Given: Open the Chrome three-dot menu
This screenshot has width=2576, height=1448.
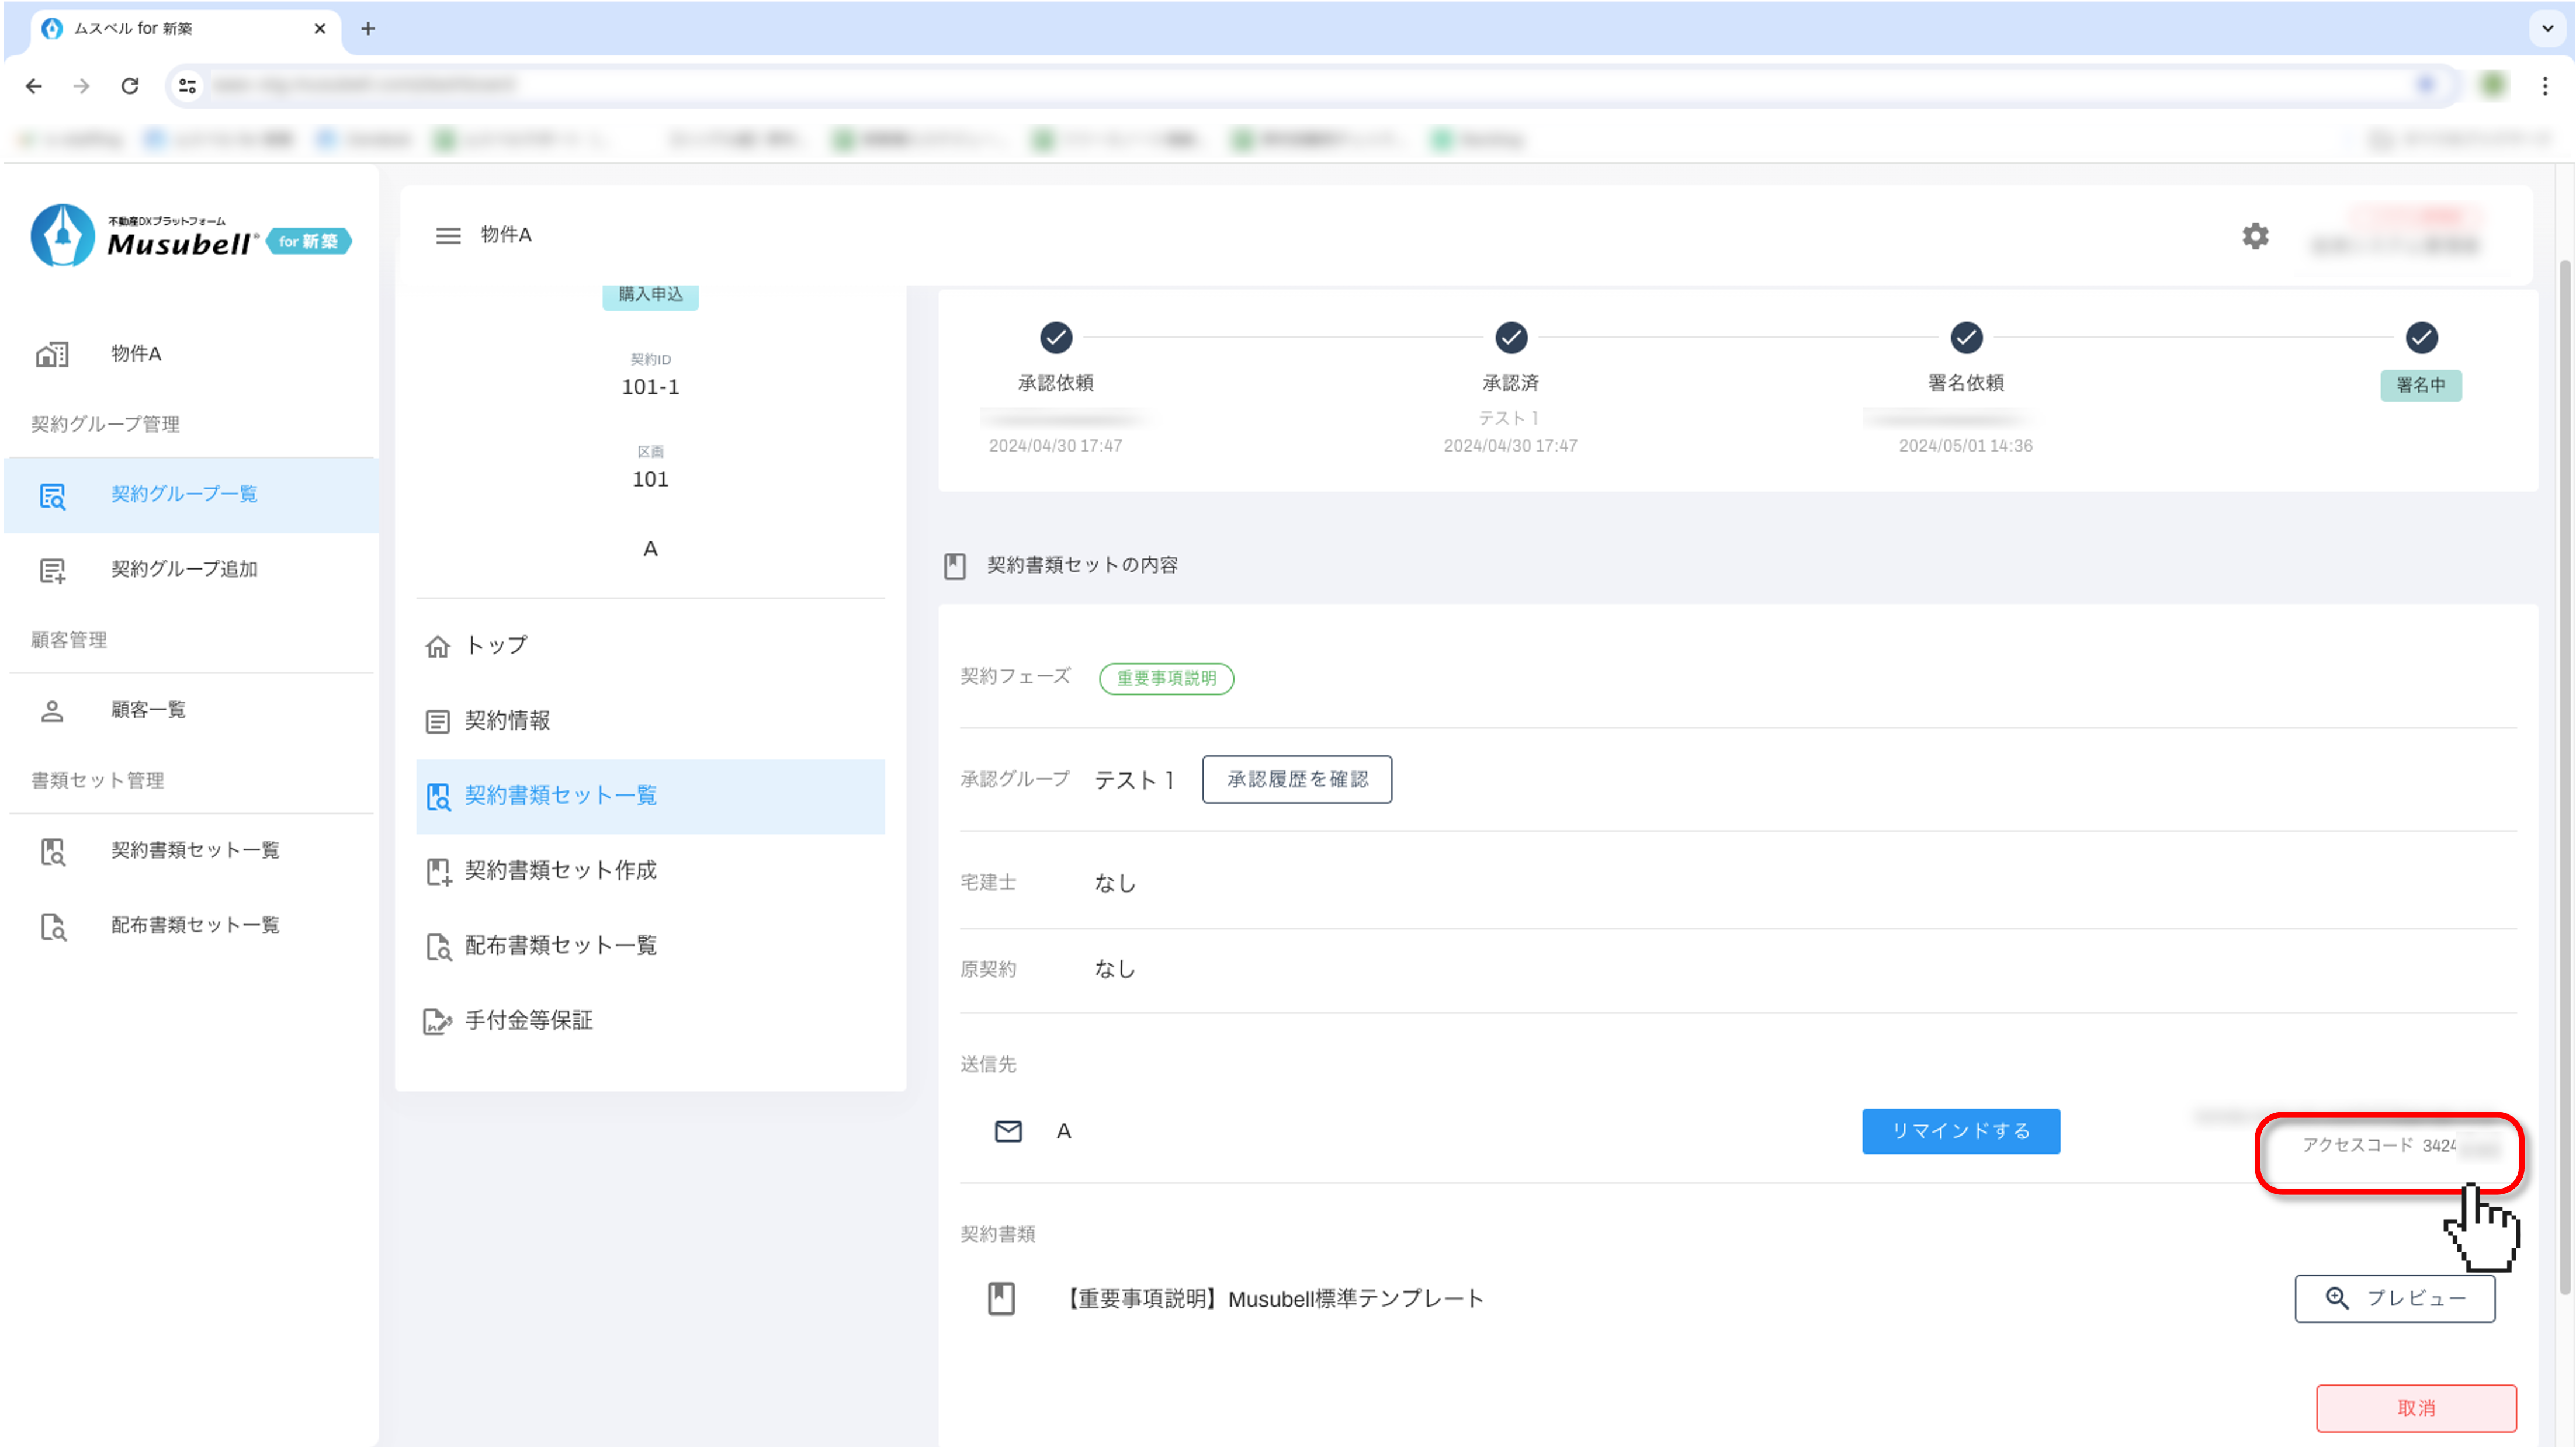Looking at the screenshot, I should pyautogui.click(x=2545, y=86).
